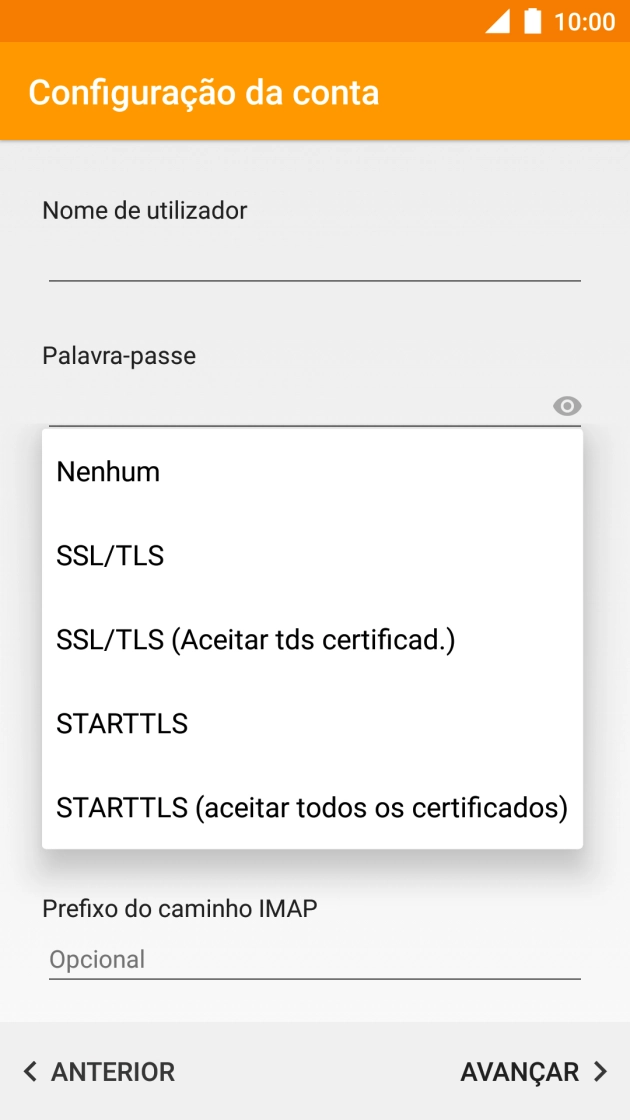
Task: Toggle password visibility with the eye icon
Action: pos(567,406)
